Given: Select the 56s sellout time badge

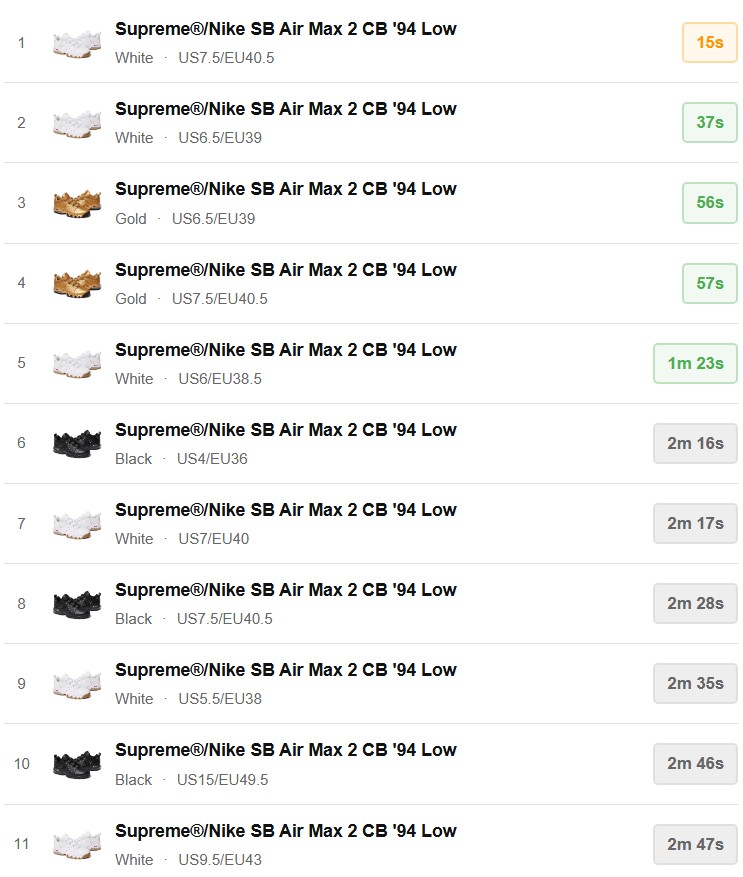Looking at the screenshot, I should pyautogui.click(x=709, y=203).
